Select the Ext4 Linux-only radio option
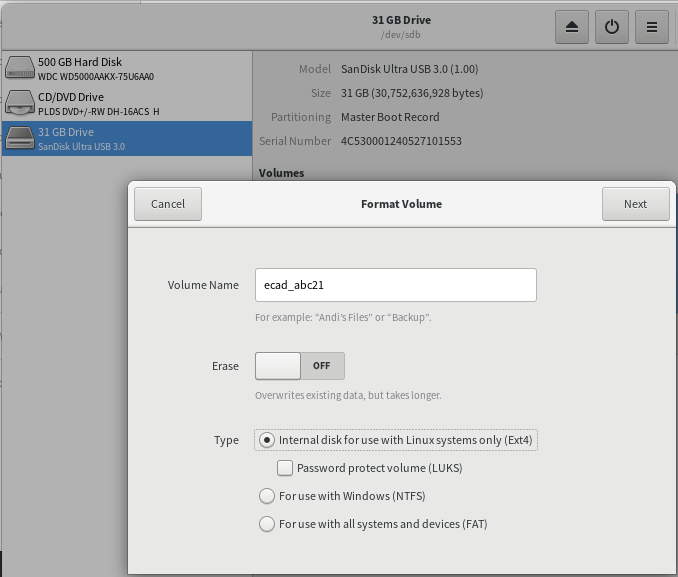The height and width of the screenshot is (577, 678). point(267,440)
